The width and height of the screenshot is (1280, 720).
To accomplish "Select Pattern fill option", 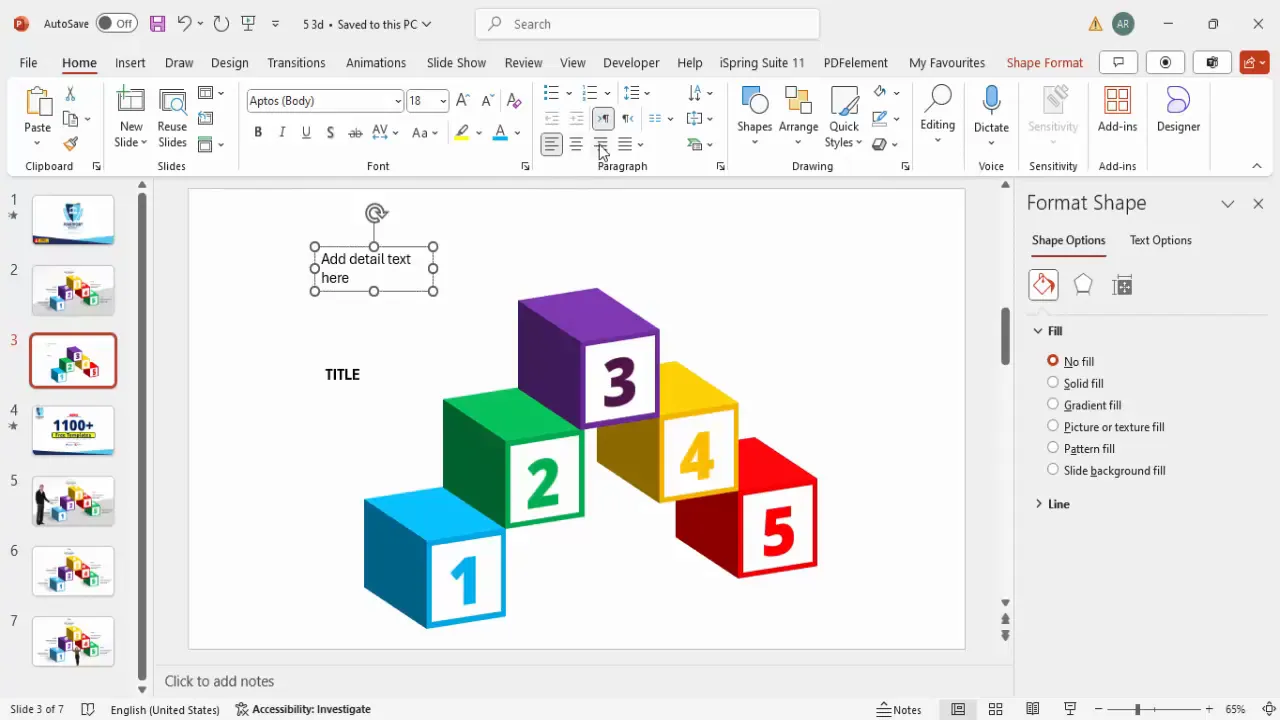I will (x=1053, y=448).
